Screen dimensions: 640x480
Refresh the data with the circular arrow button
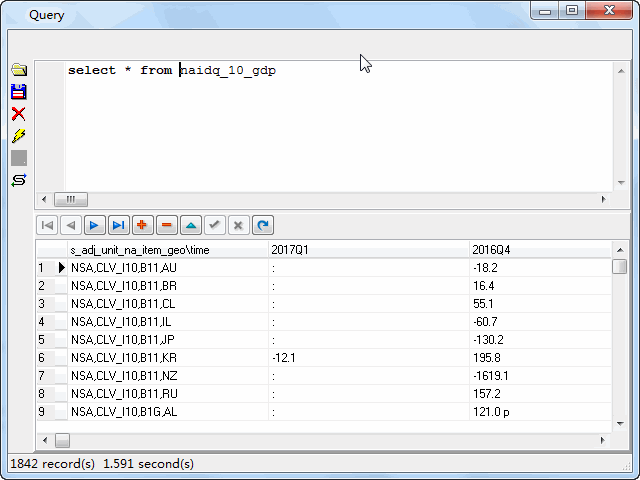coord(262,225)
